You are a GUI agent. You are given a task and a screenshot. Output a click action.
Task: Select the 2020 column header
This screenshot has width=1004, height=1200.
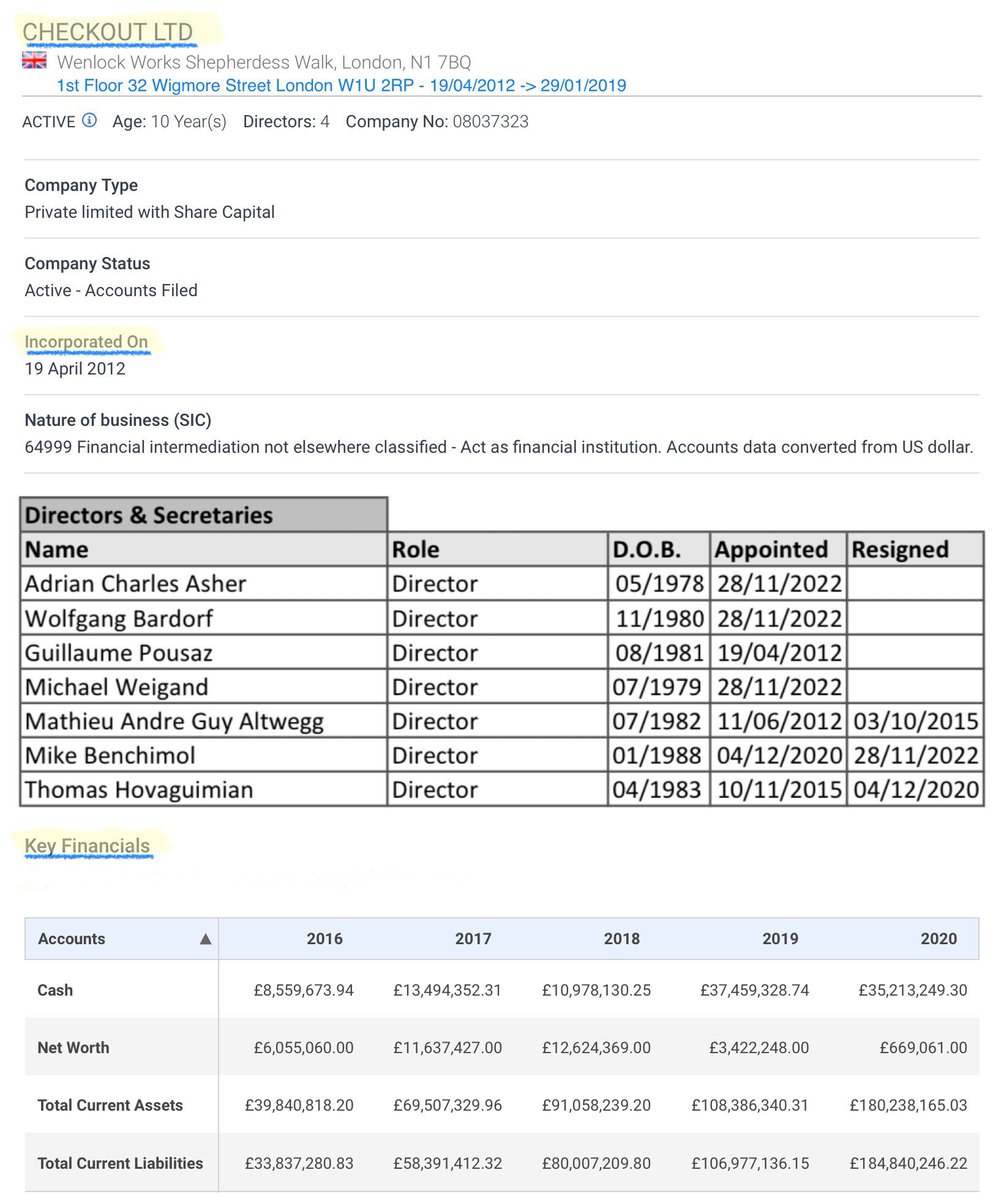(938, 939)
